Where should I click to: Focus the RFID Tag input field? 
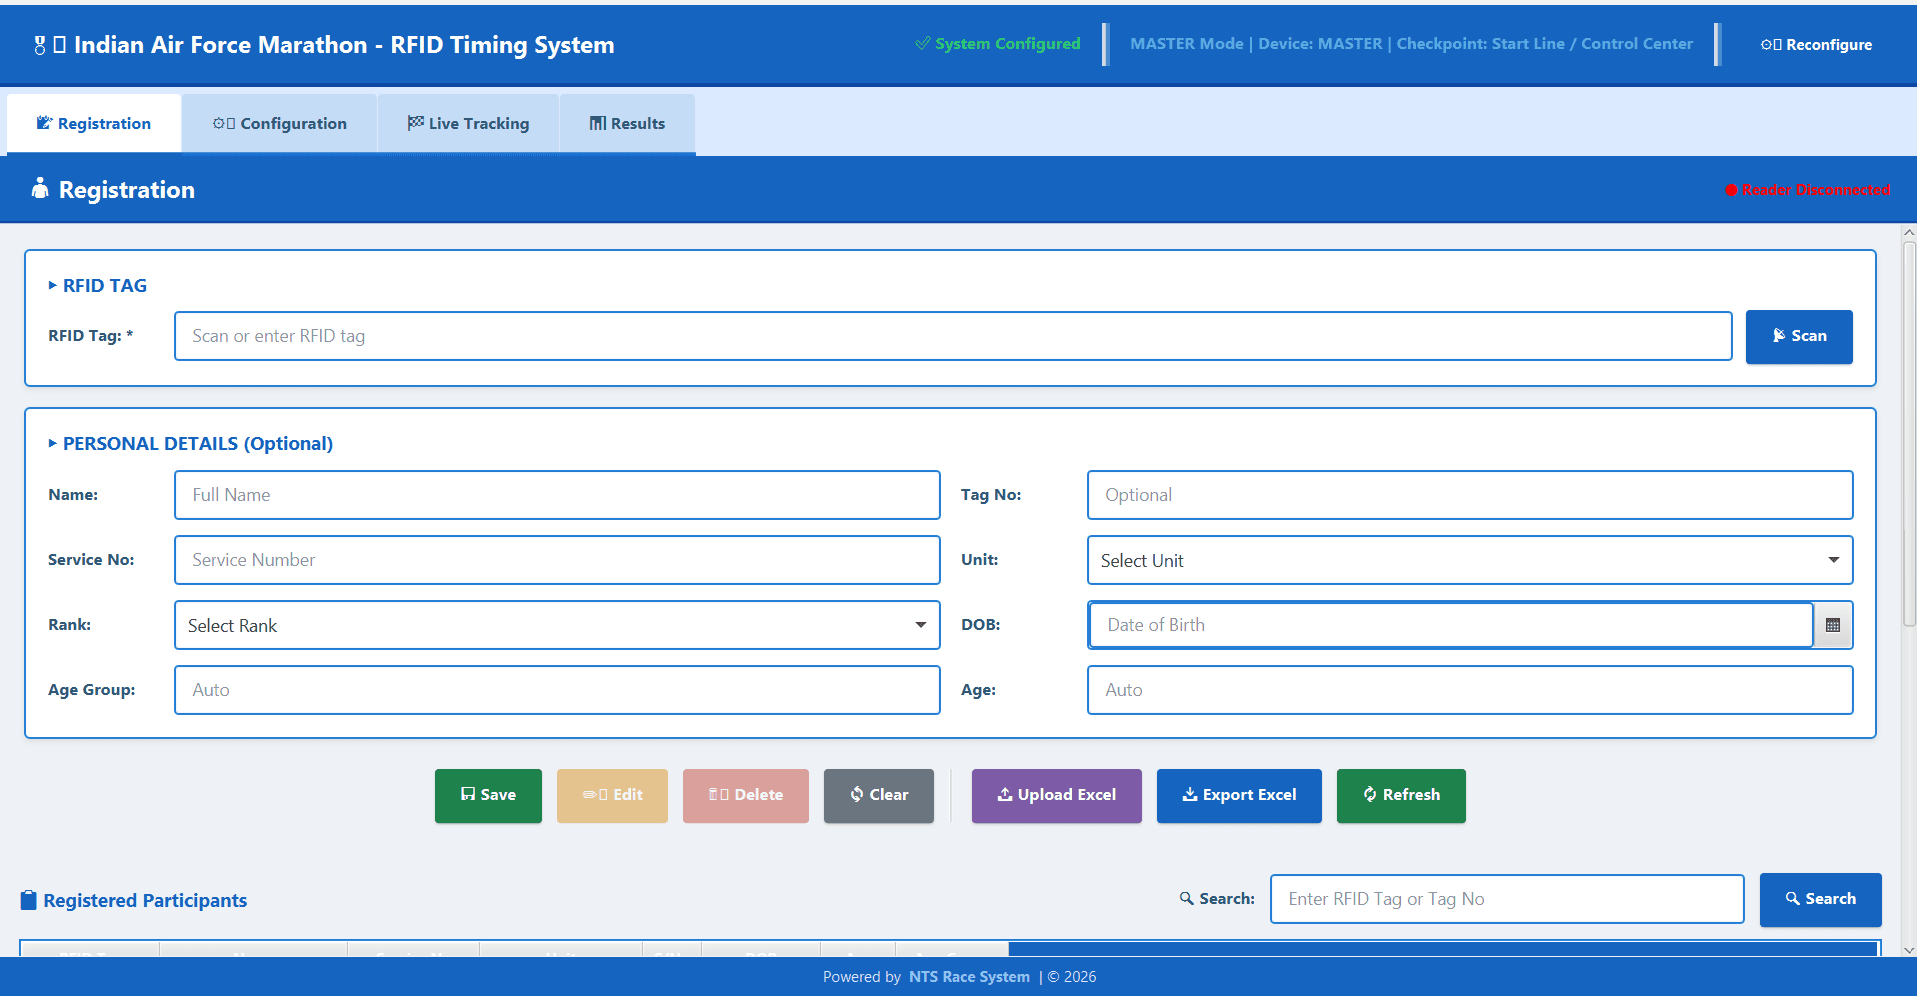click(x=953, y=336)
